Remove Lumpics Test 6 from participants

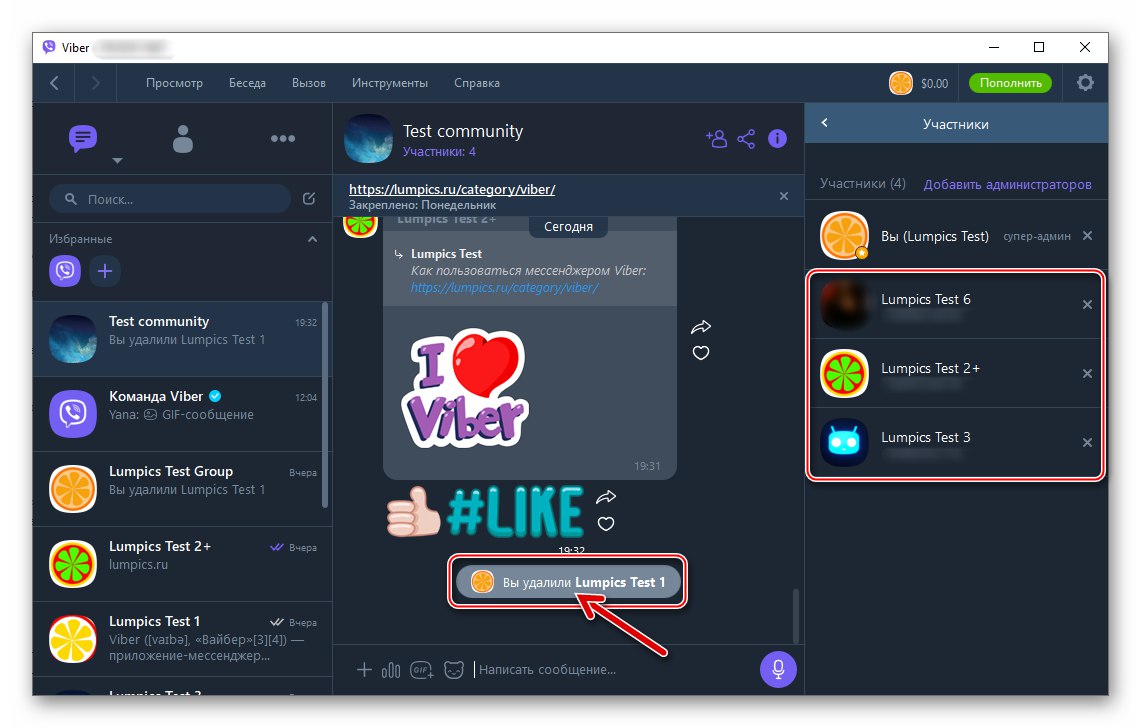(1087, 304)
